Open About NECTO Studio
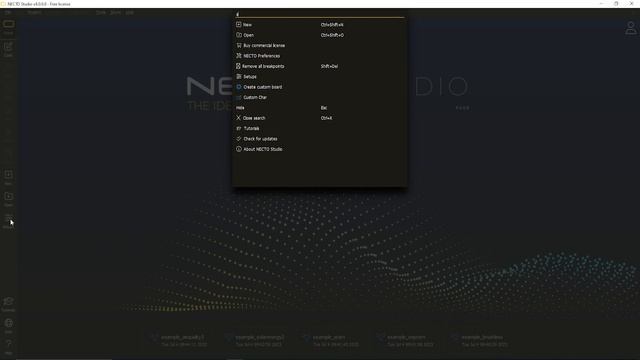Image resolution: width=640 pixels, height=360 pixels. coord(320,149)
